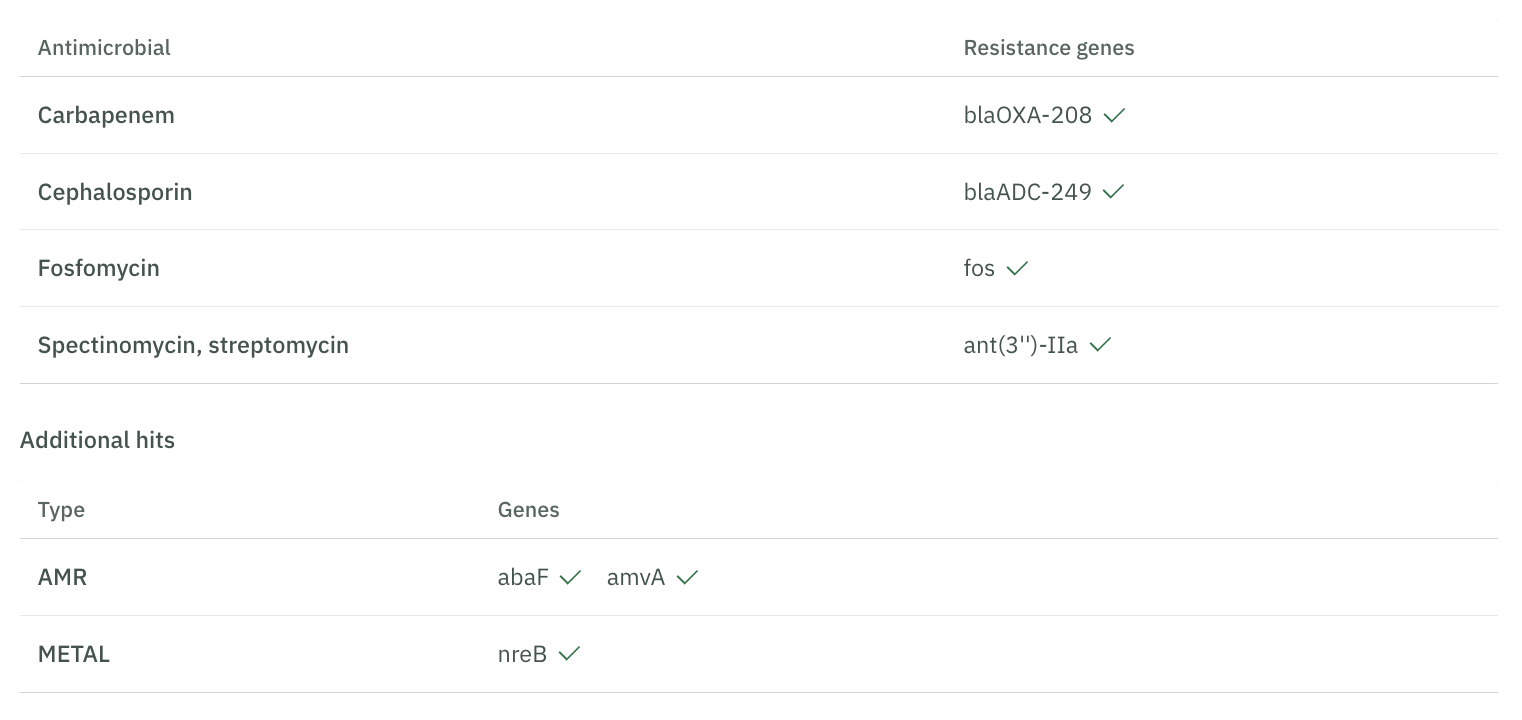Select the blaADC-249 gene name
The height and width of the screenshot is (720, 1522).
click(1027, 192)
